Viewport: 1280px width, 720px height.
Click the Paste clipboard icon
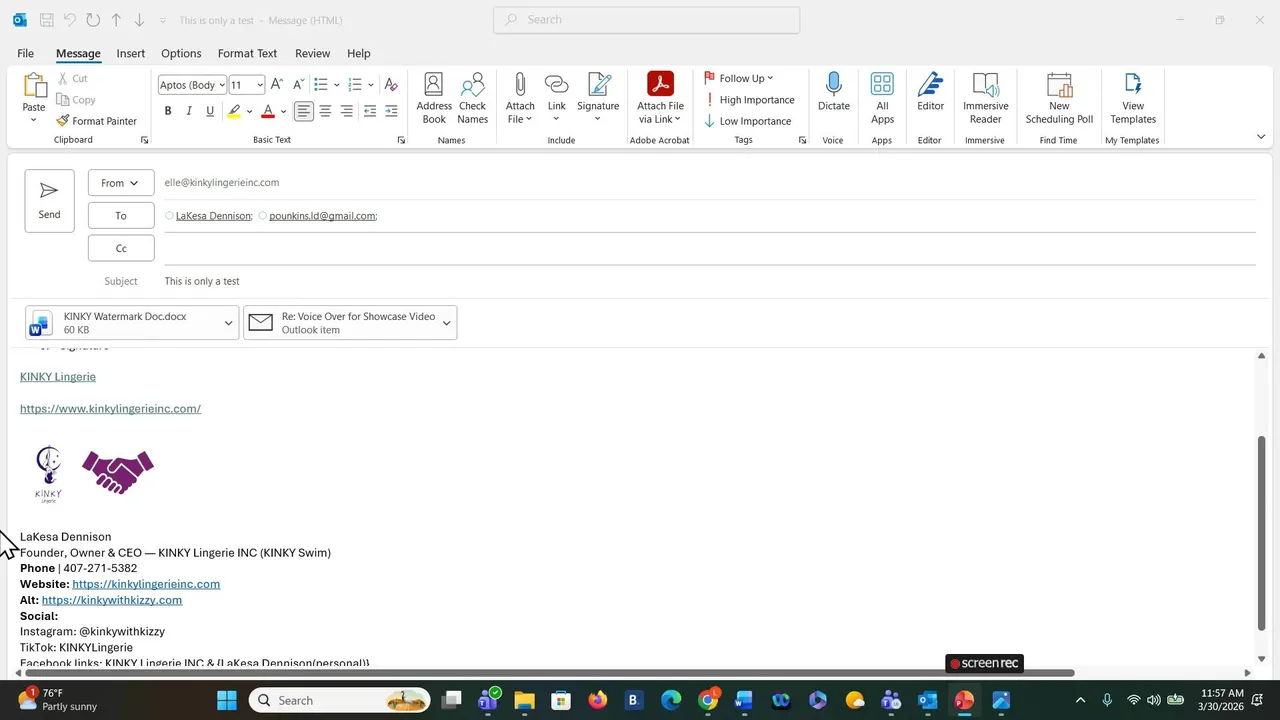click(34, 86)
